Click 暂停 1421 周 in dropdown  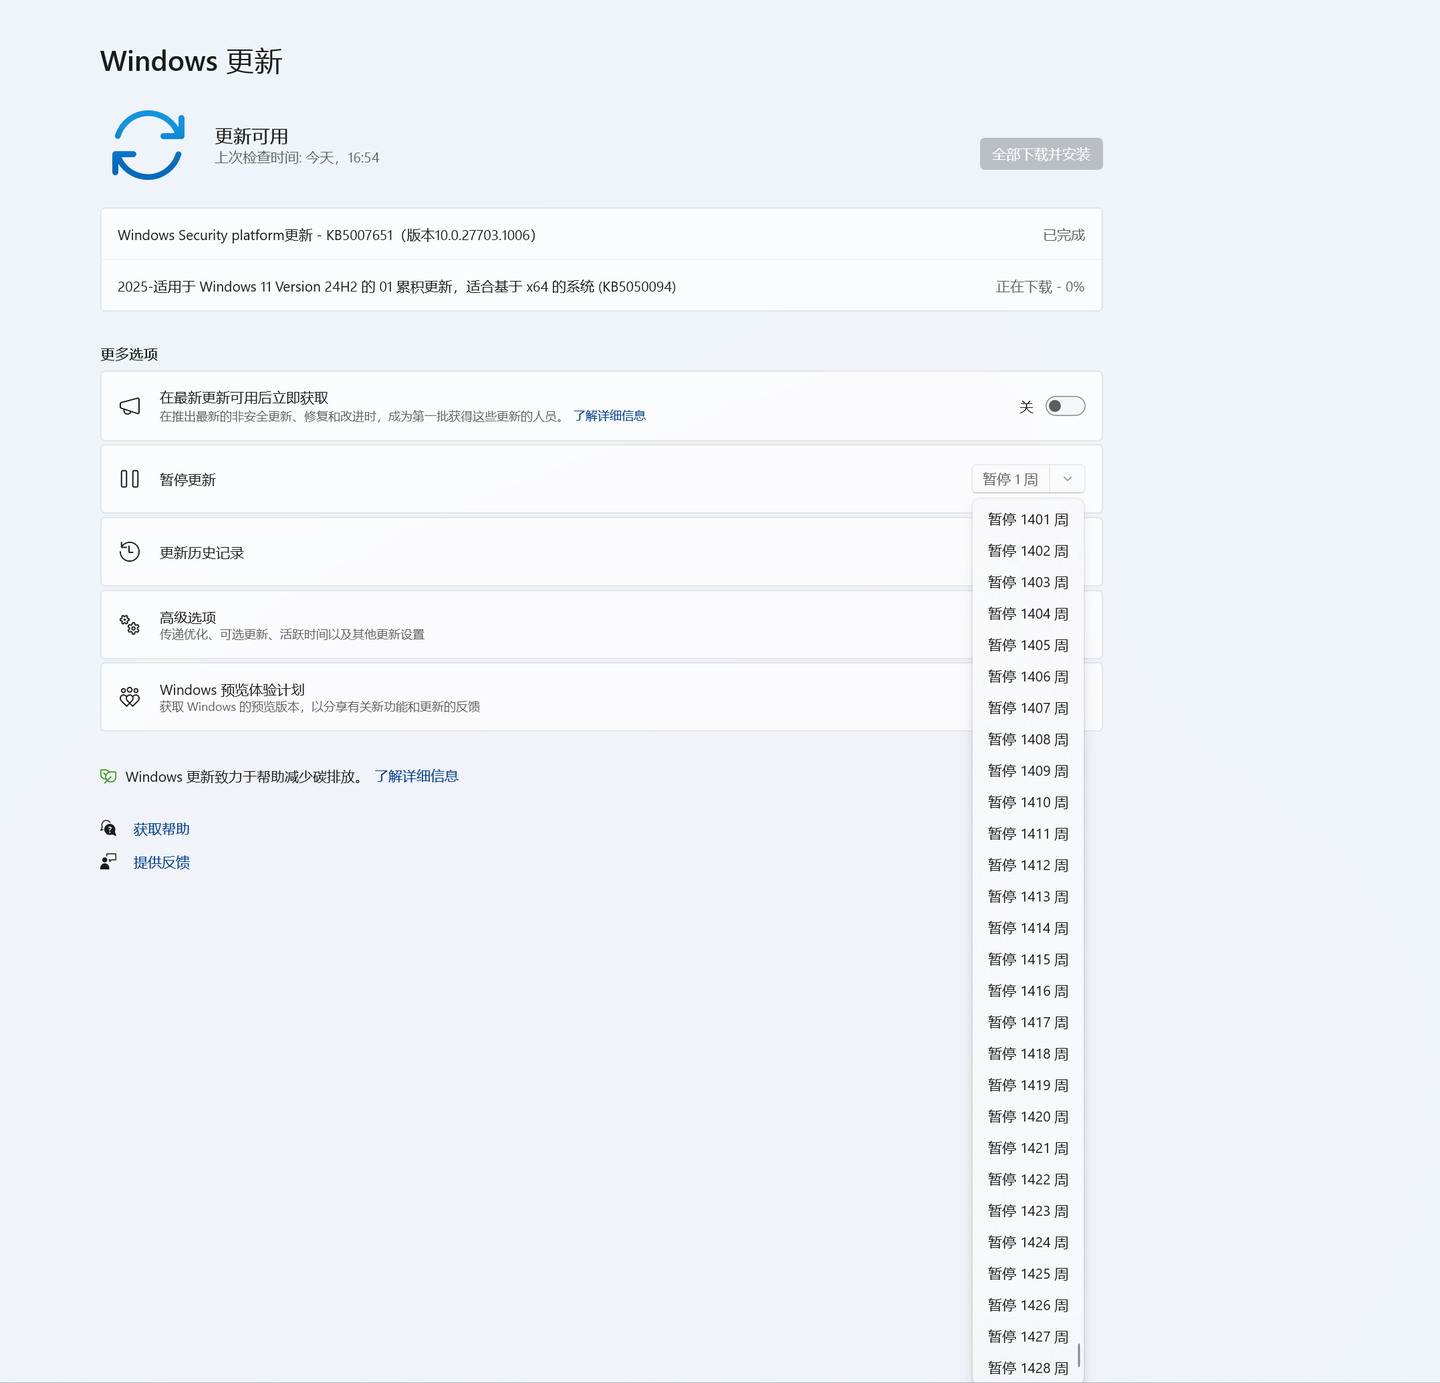coord(1028,1148)
